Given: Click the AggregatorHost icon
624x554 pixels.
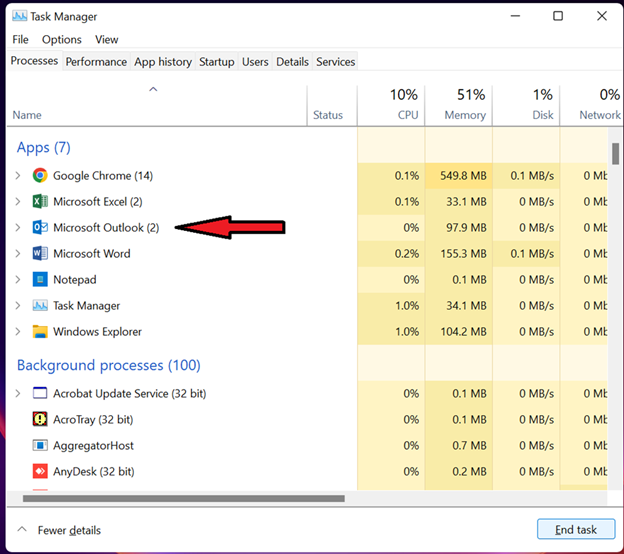Looking at the screenshot, I should click(x=40, y=445).
